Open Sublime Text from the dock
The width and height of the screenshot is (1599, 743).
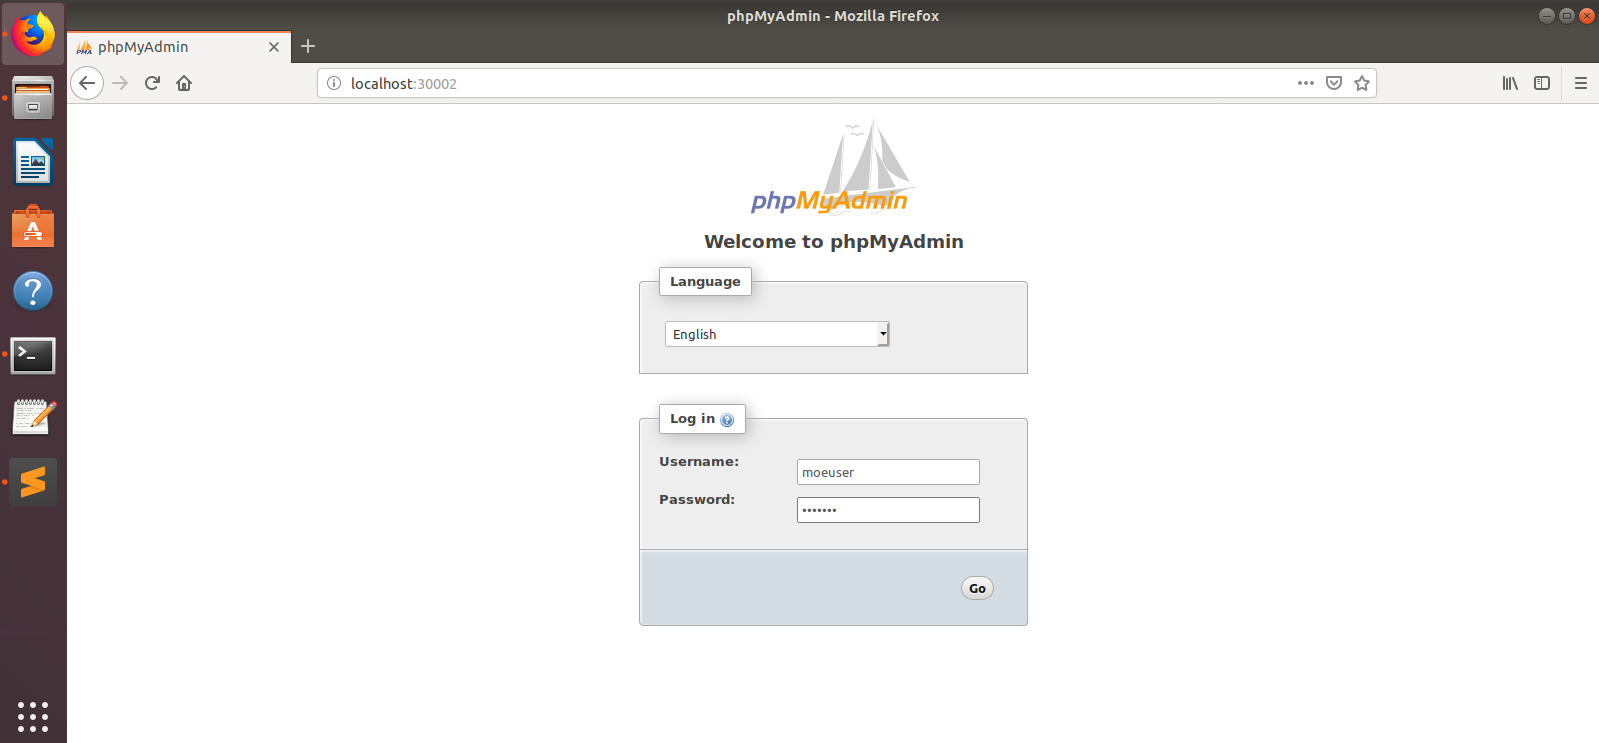tap(33, 482)
